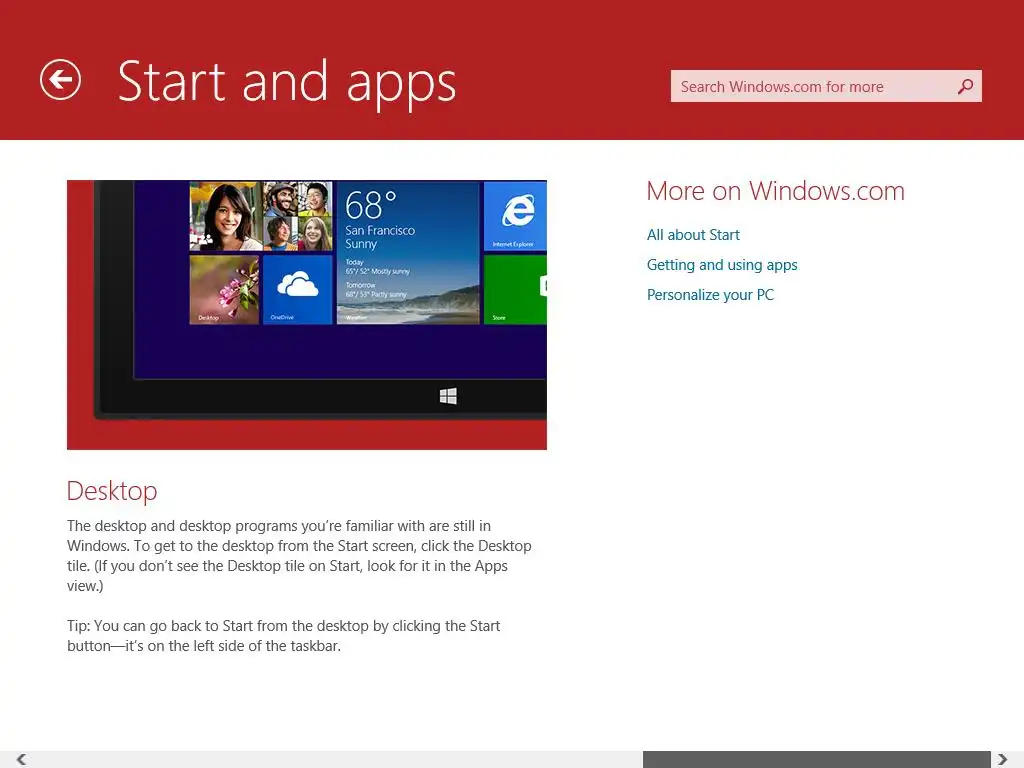
Task: Click the tip text about Start button
Action: tap(283, 635)
